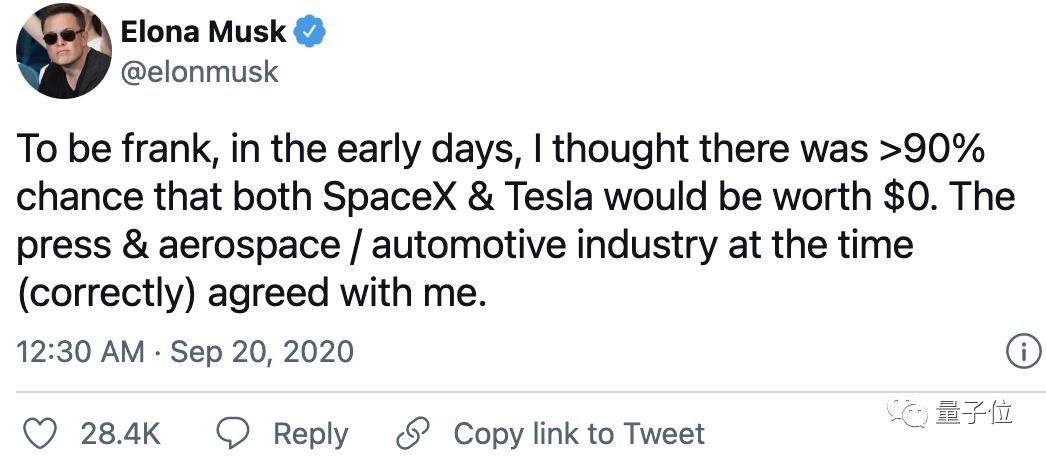Click the heart icon to like the tweet
Viewport: 1046px width, 458px height.
pos(40,433)
